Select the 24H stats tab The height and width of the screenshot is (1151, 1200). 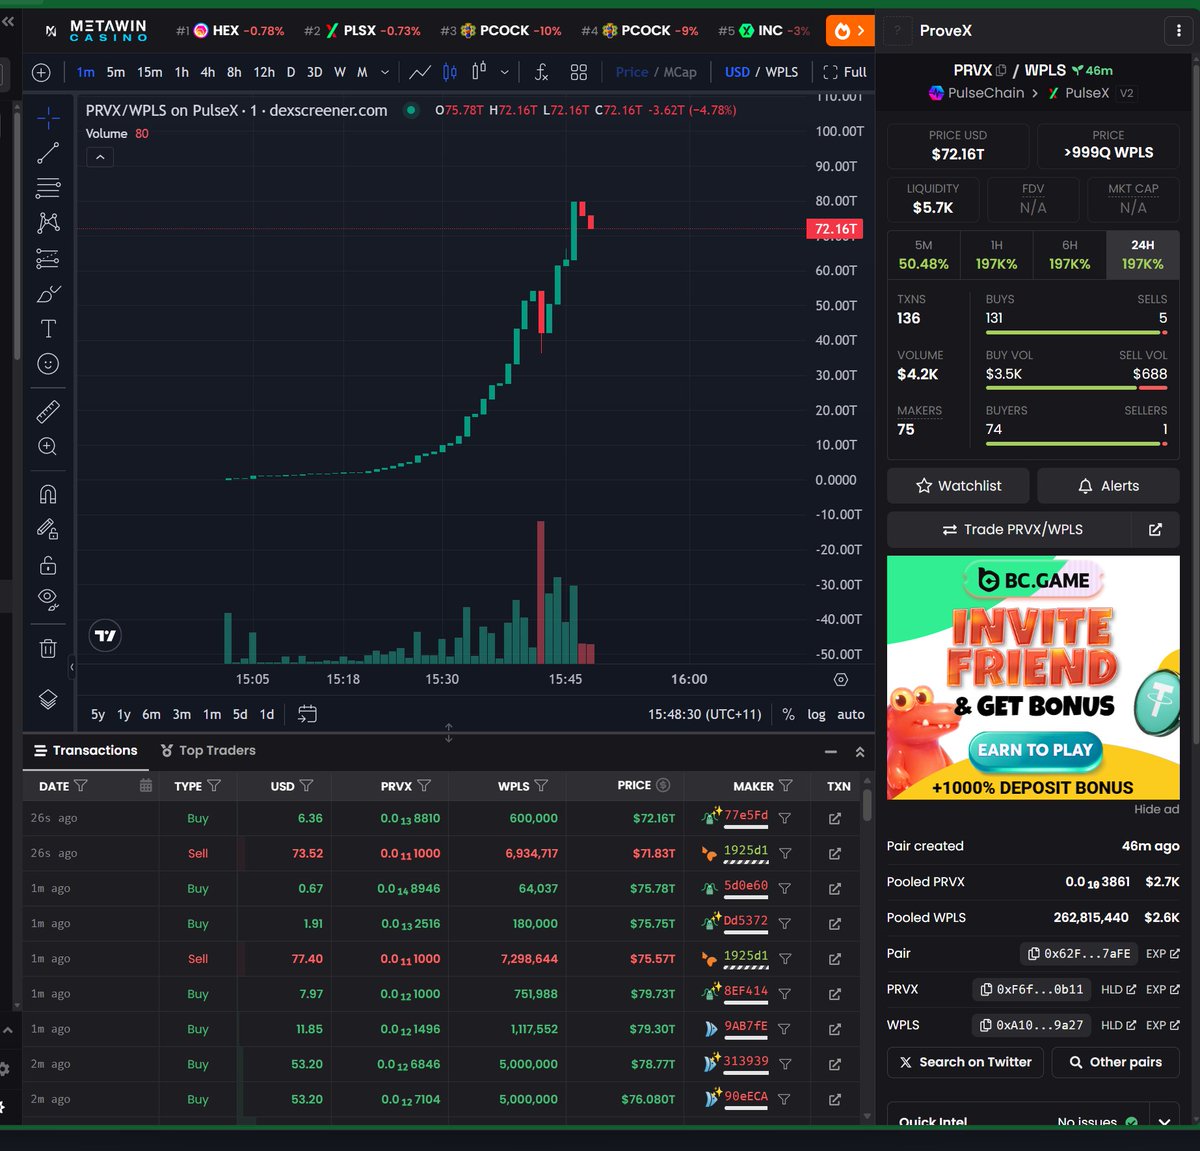click(1143, 255)
